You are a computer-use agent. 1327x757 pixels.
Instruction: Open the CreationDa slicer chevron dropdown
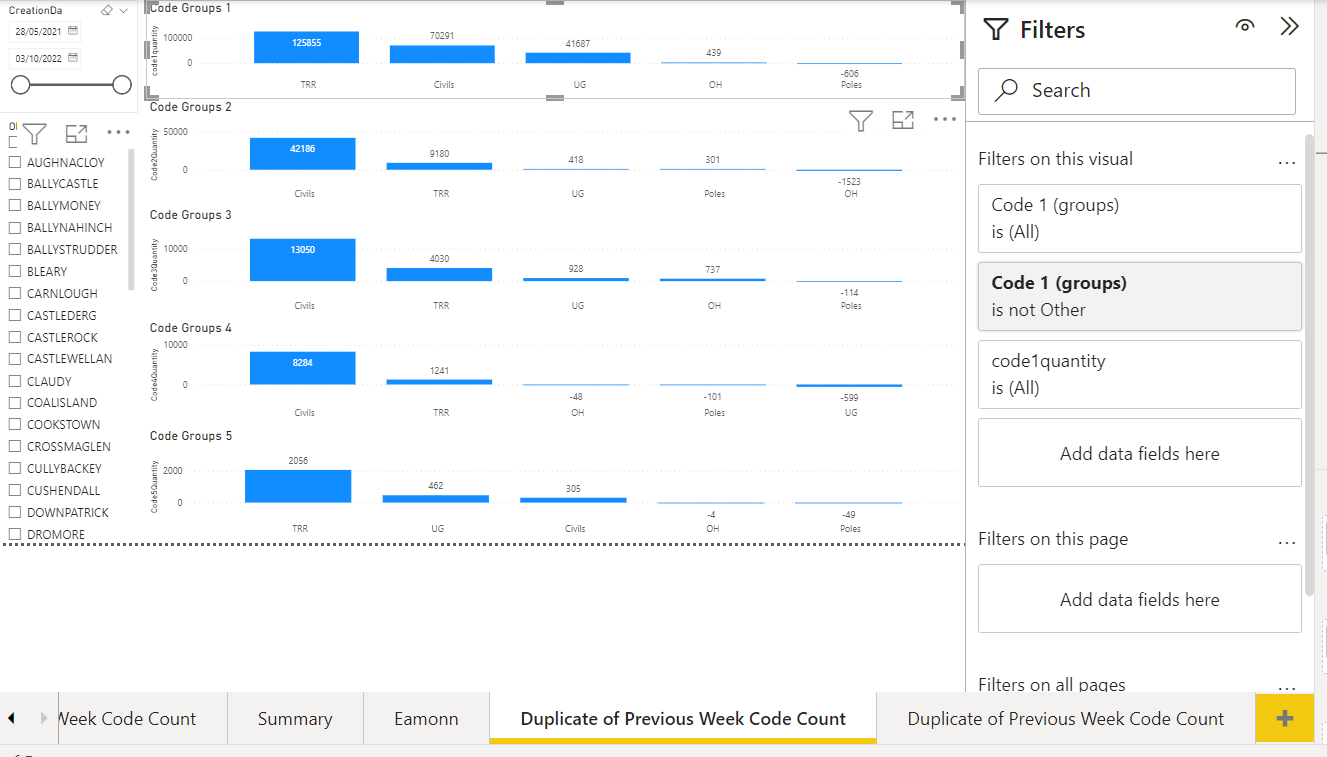point(124,10)
